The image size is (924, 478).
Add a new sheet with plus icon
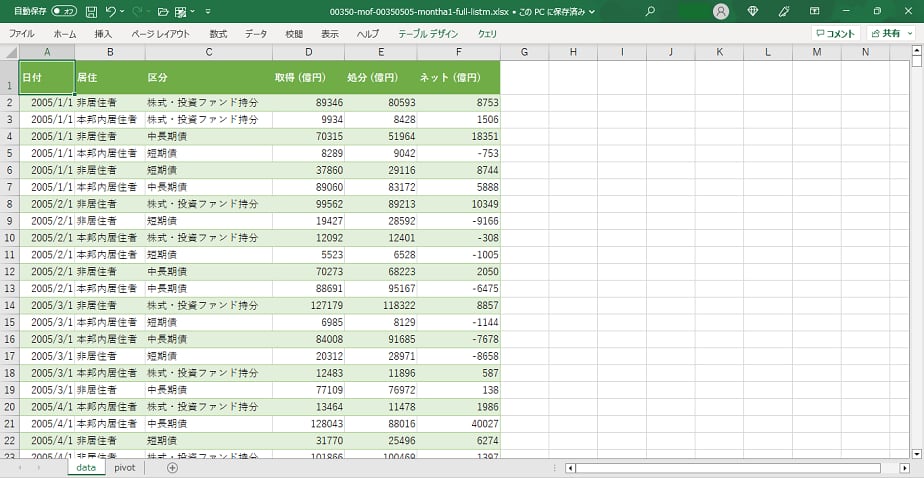(172, 467)
